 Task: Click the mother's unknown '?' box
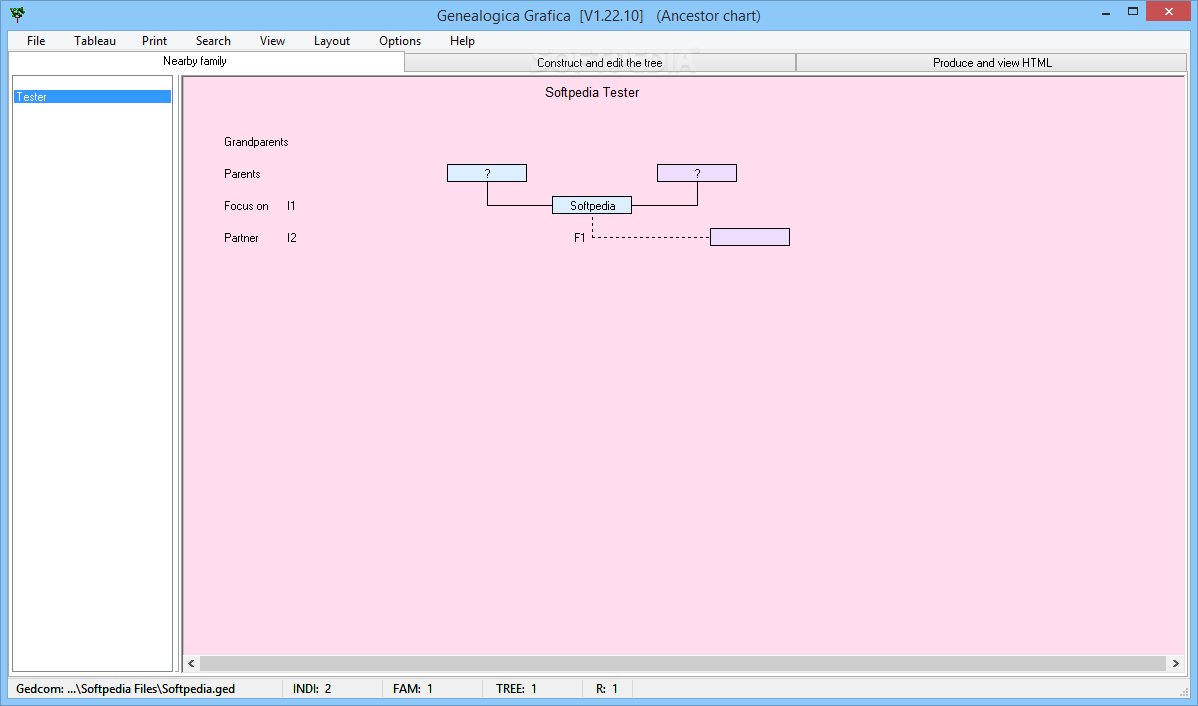[697, 173]
